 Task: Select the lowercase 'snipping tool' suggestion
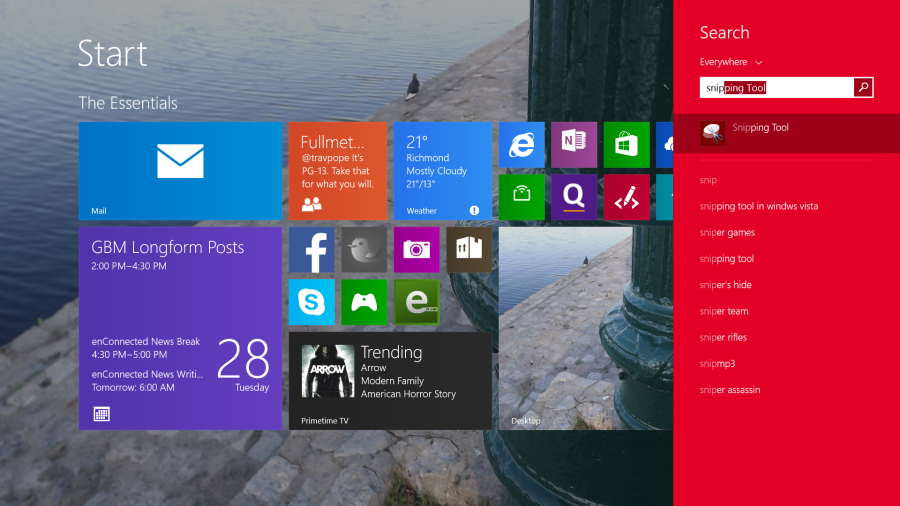[x=727, y=259]
